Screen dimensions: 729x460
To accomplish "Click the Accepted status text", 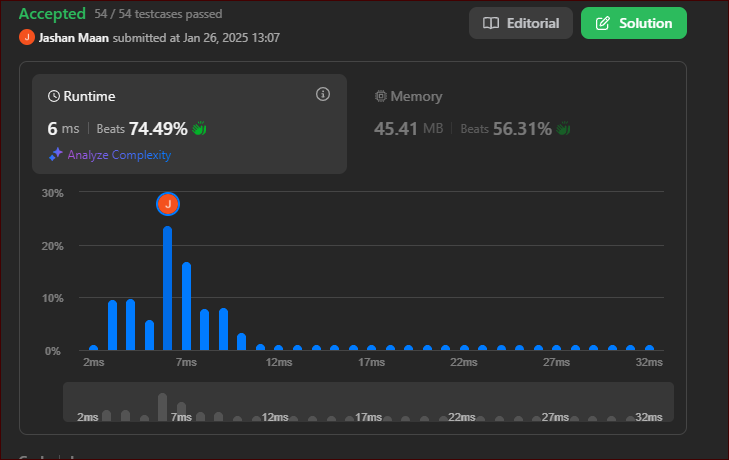I will pos(52,14).
